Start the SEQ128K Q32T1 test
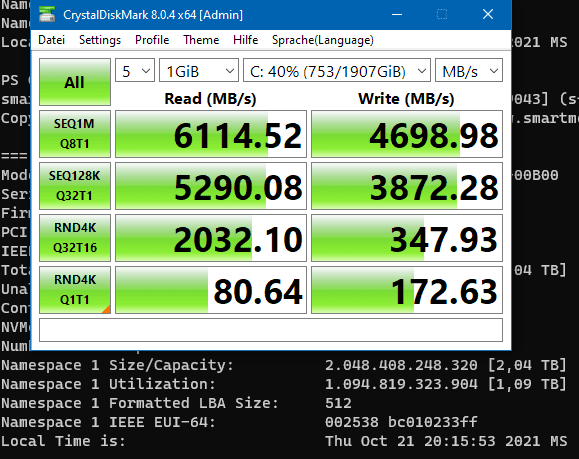The image size is (579, 459). tap(75, 186)
